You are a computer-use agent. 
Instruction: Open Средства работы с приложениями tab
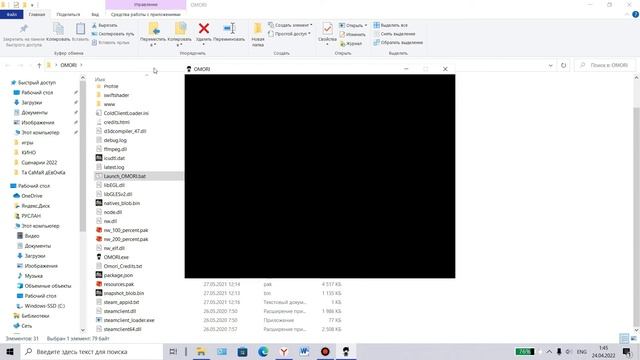pyautogui.click(x=146, y=15)
